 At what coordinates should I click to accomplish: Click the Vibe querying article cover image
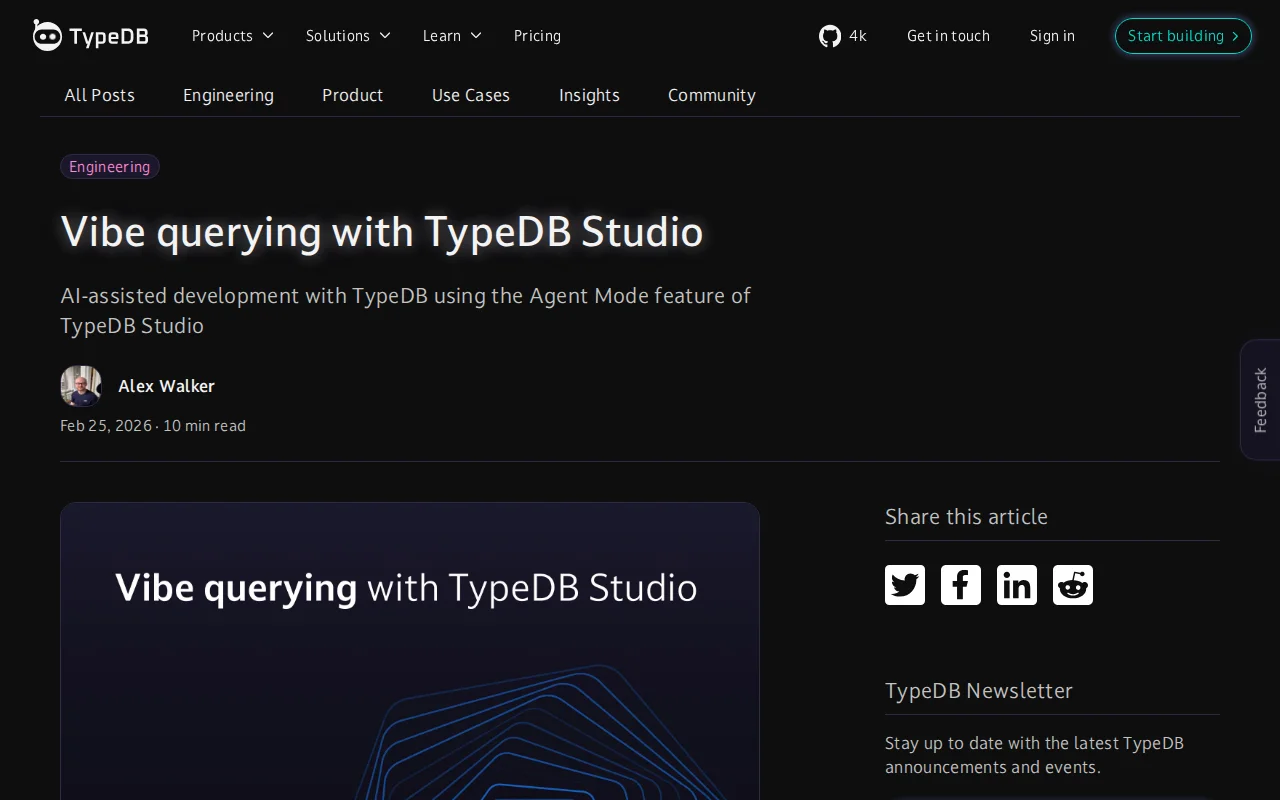click(x=410, y=651)
